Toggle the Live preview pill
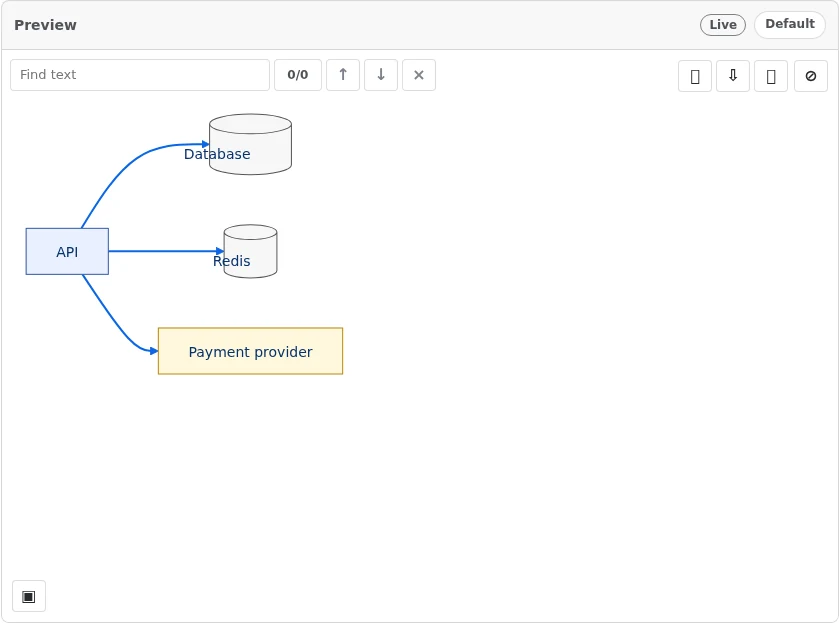839x623 pixels. [723, 25]
